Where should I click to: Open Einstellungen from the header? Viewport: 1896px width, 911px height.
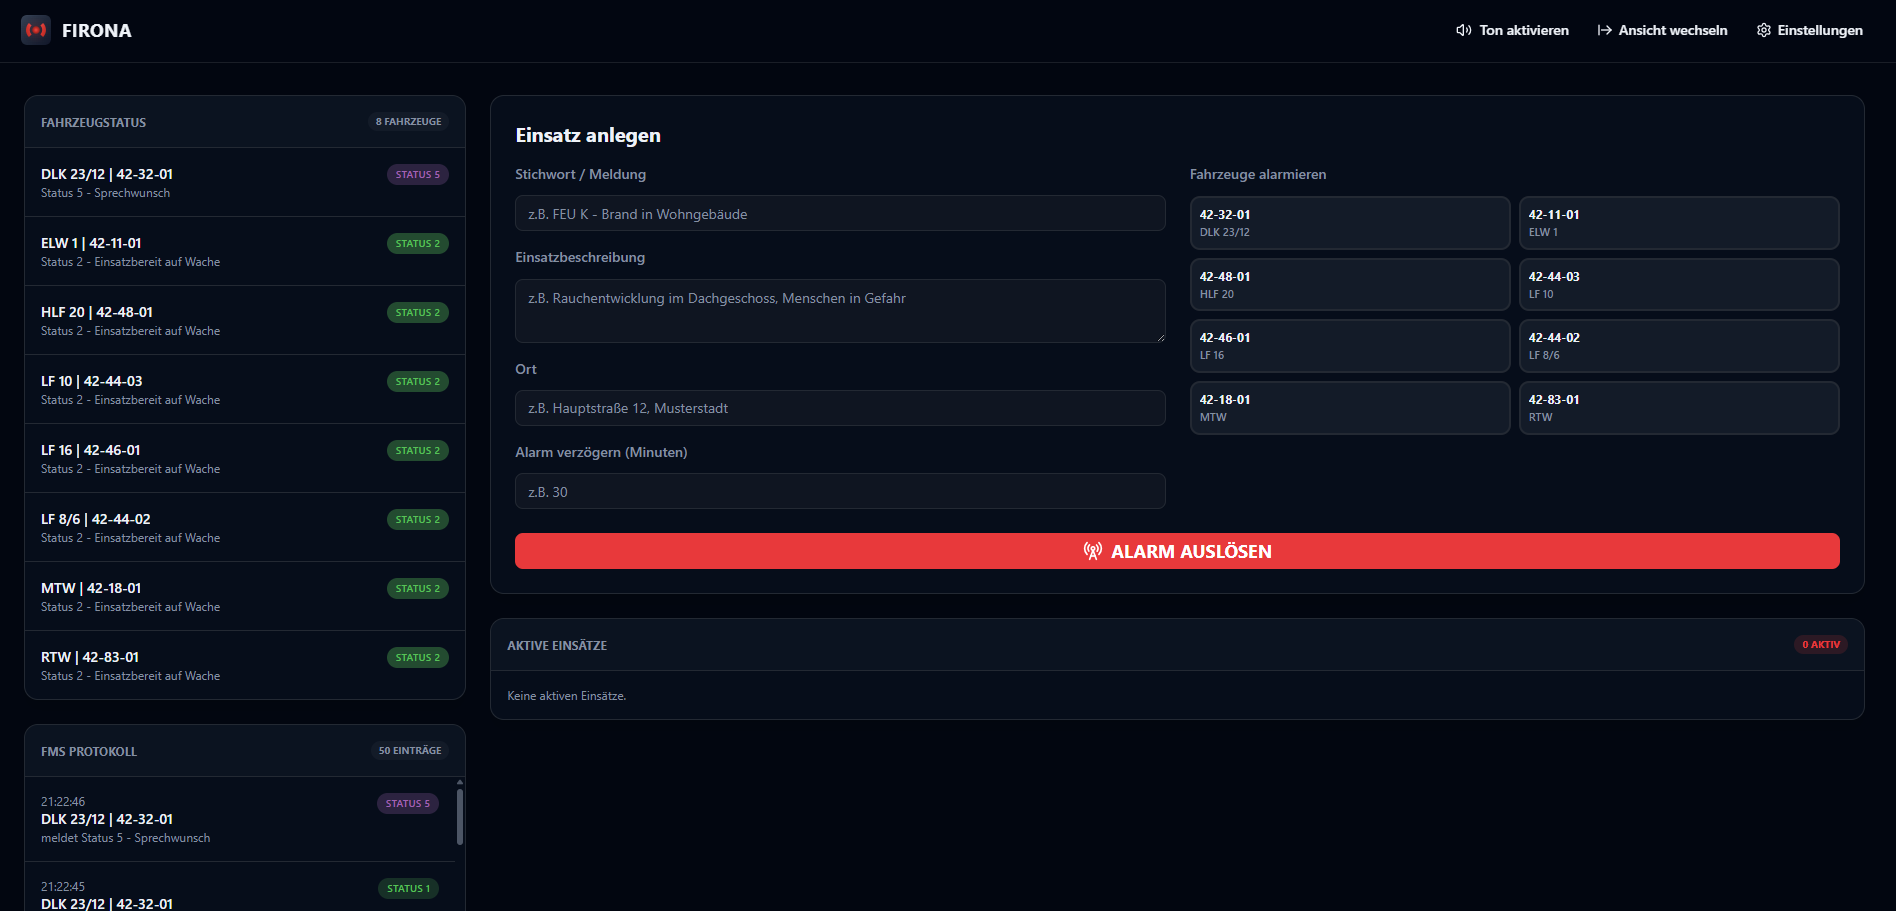[1810, 30]
